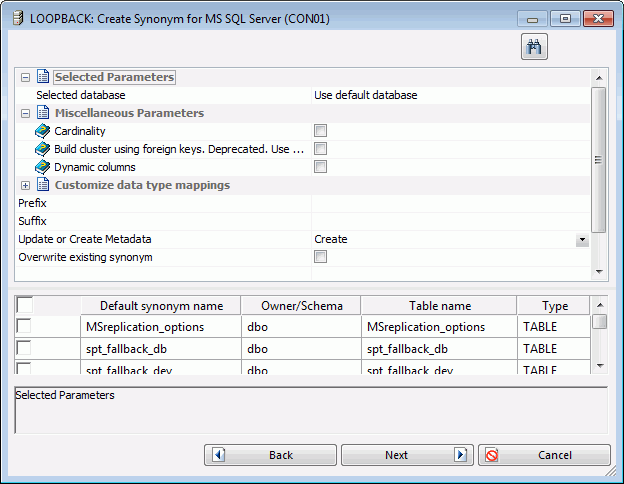The height and width of the screenshot is (484, 624).
Task: Click the Suffix value field
Action: pos(450,221)
